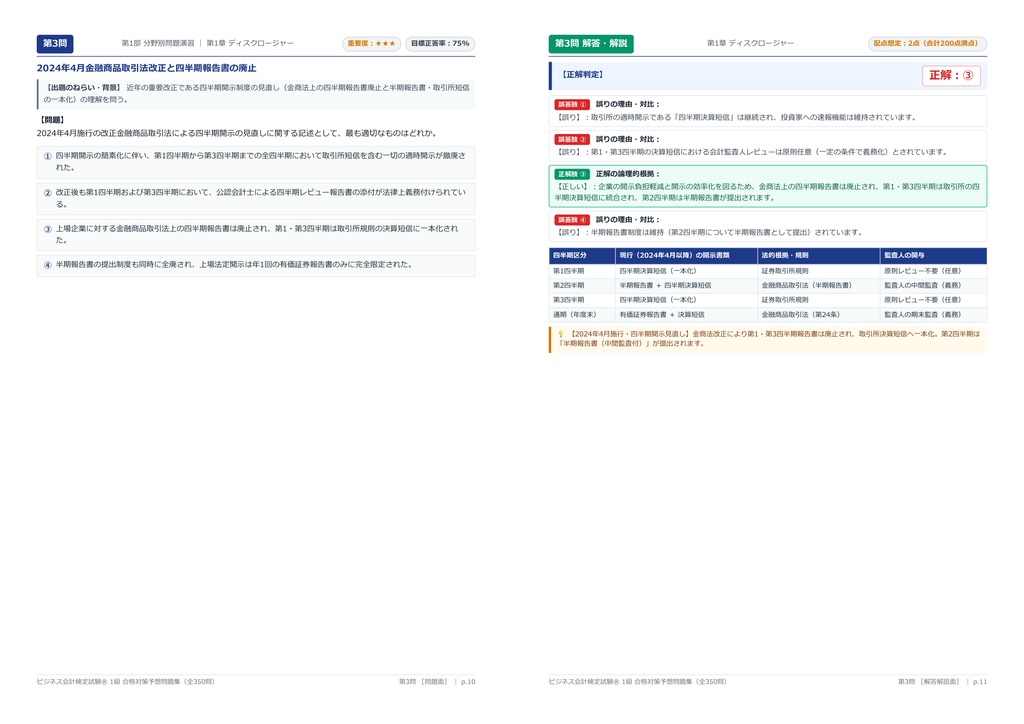Select answer choice beginning 上場企業に対する金融商品取引法上
Viewport: 1024px width, 724px height.
pyautogui.click(x=256, y=234)
